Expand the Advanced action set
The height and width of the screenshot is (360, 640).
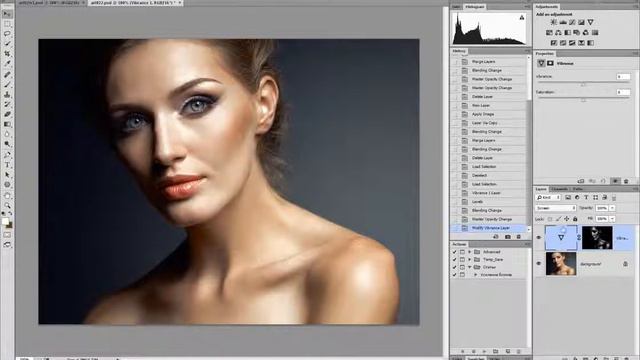pos(470,252)
